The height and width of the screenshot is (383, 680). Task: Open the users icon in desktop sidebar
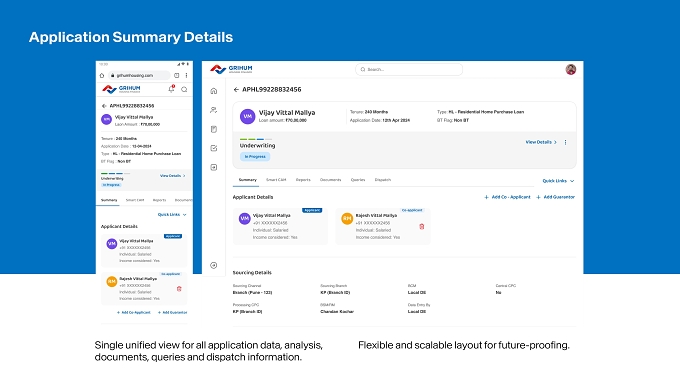(x=213, y=110)
